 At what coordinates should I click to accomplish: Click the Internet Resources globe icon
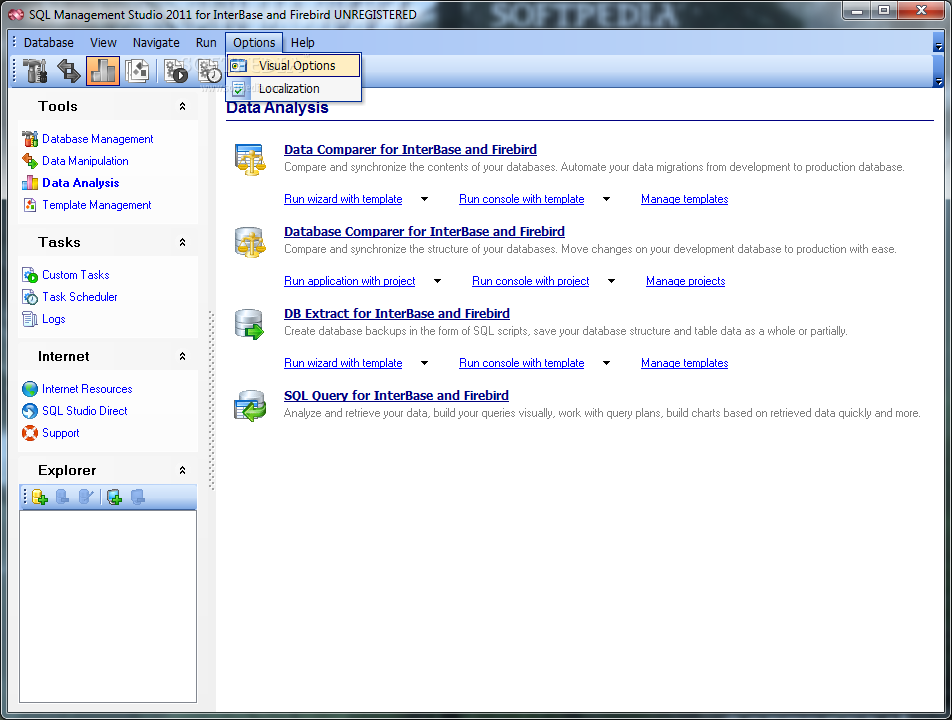click(x=30, y=389)
